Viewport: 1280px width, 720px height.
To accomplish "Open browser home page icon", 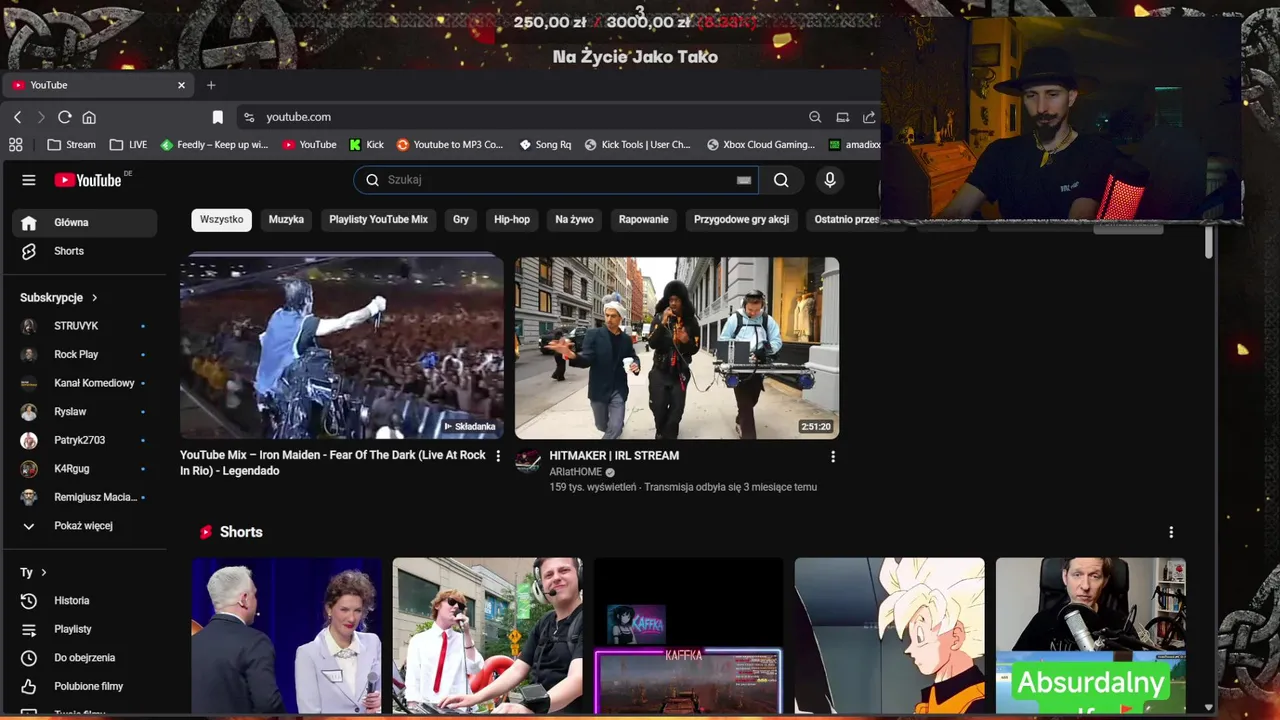I will pos(89,117).
